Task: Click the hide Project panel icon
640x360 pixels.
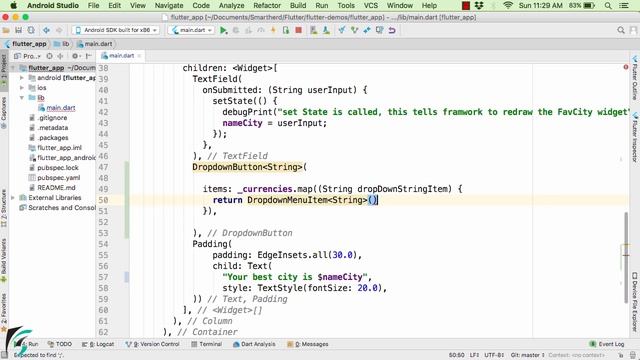Action: click(89, 56)
